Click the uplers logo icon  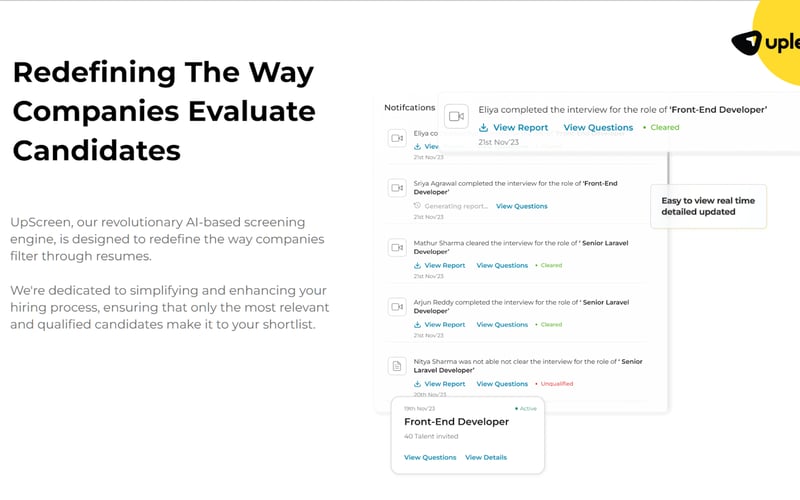coord(746,42)
